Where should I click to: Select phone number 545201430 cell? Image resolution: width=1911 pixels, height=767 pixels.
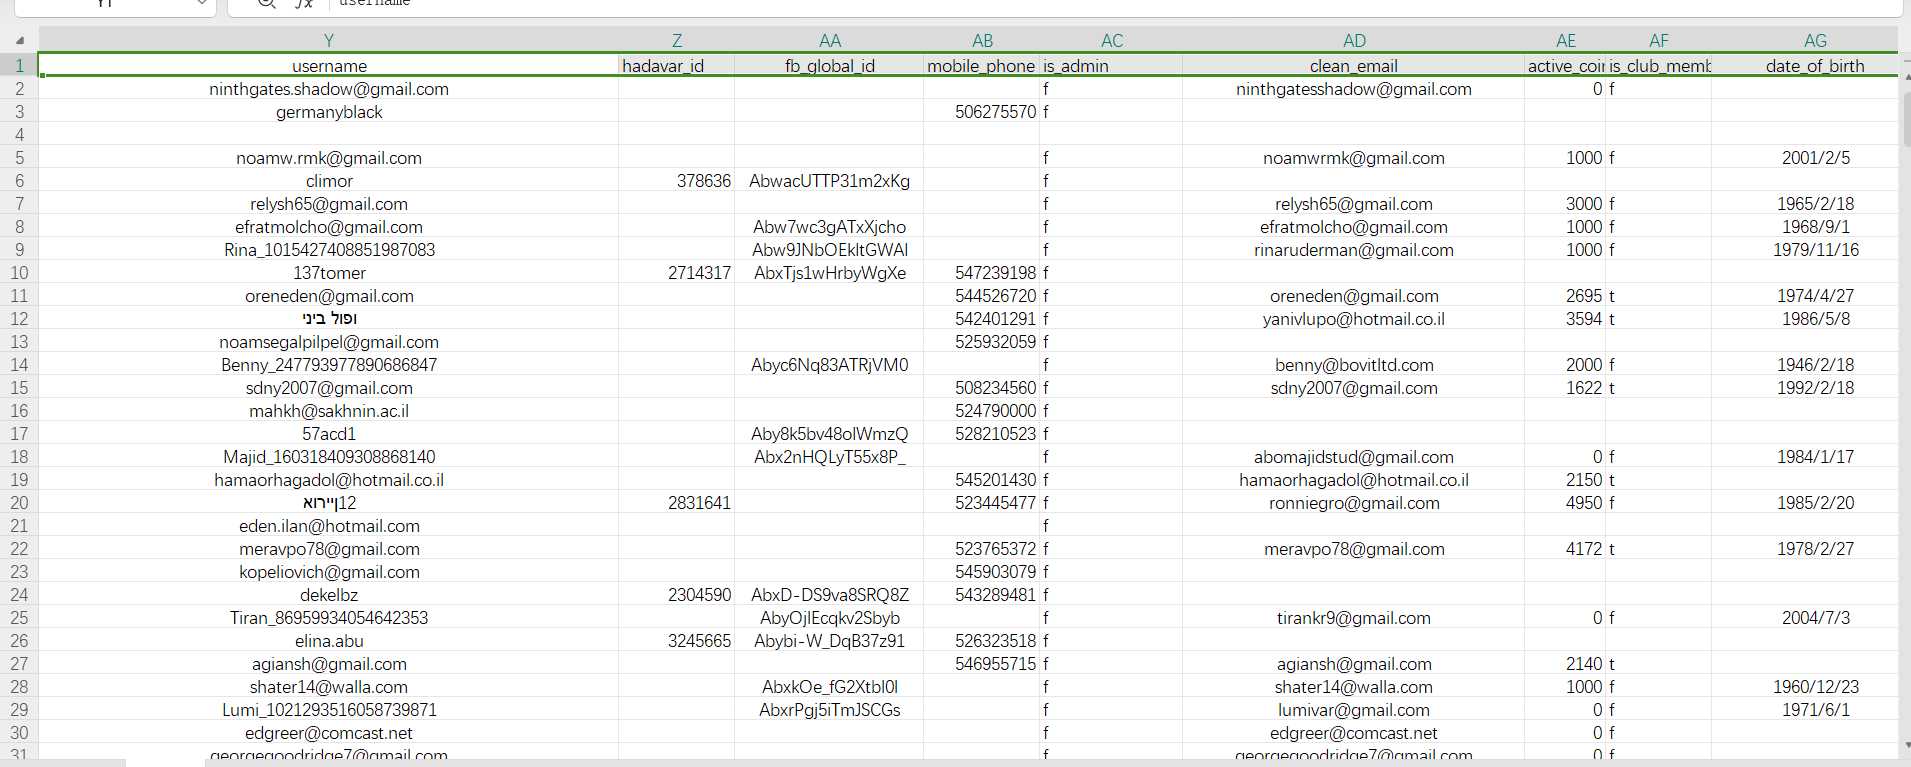pyautogui.click(x=982, y=480)
